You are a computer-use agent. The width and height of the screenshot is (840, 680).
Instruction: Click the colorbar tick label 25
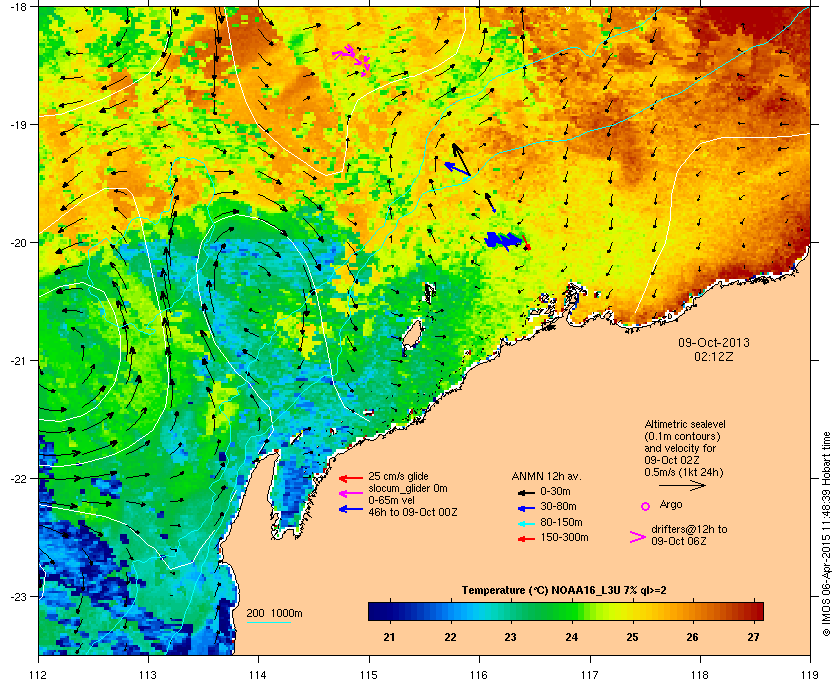click(x=632, y=637)
